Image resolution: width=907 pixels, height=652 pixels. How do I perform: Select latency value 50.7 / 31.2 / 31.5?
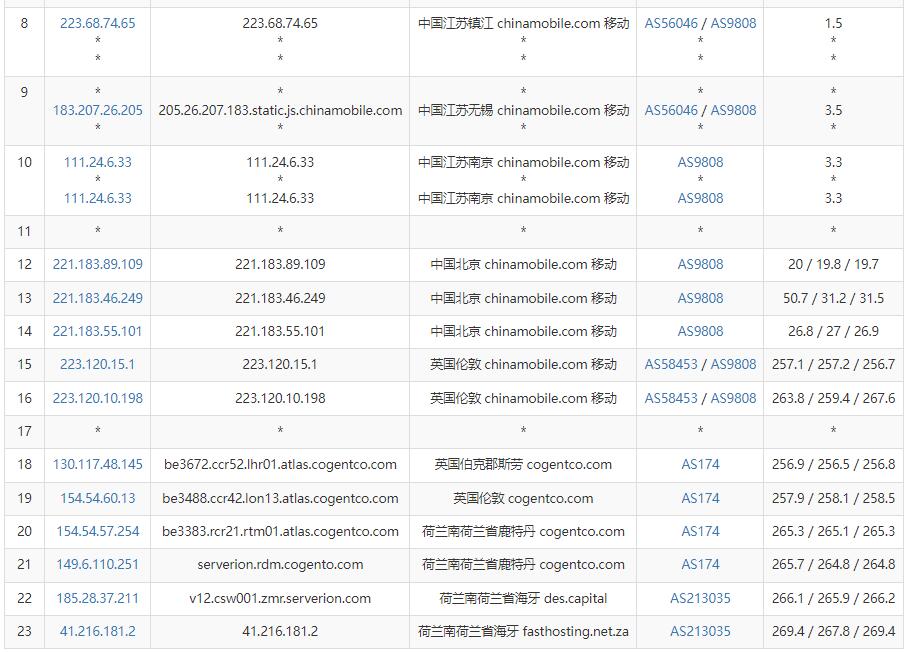833,298
